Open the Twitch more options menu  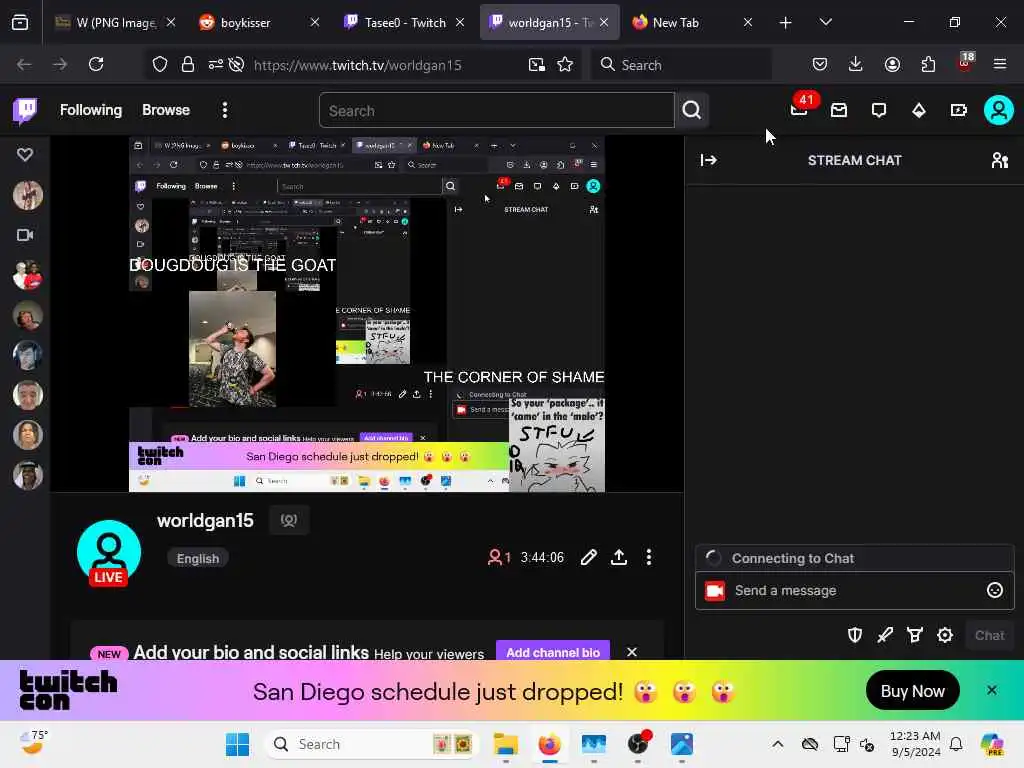coord(225,110)
